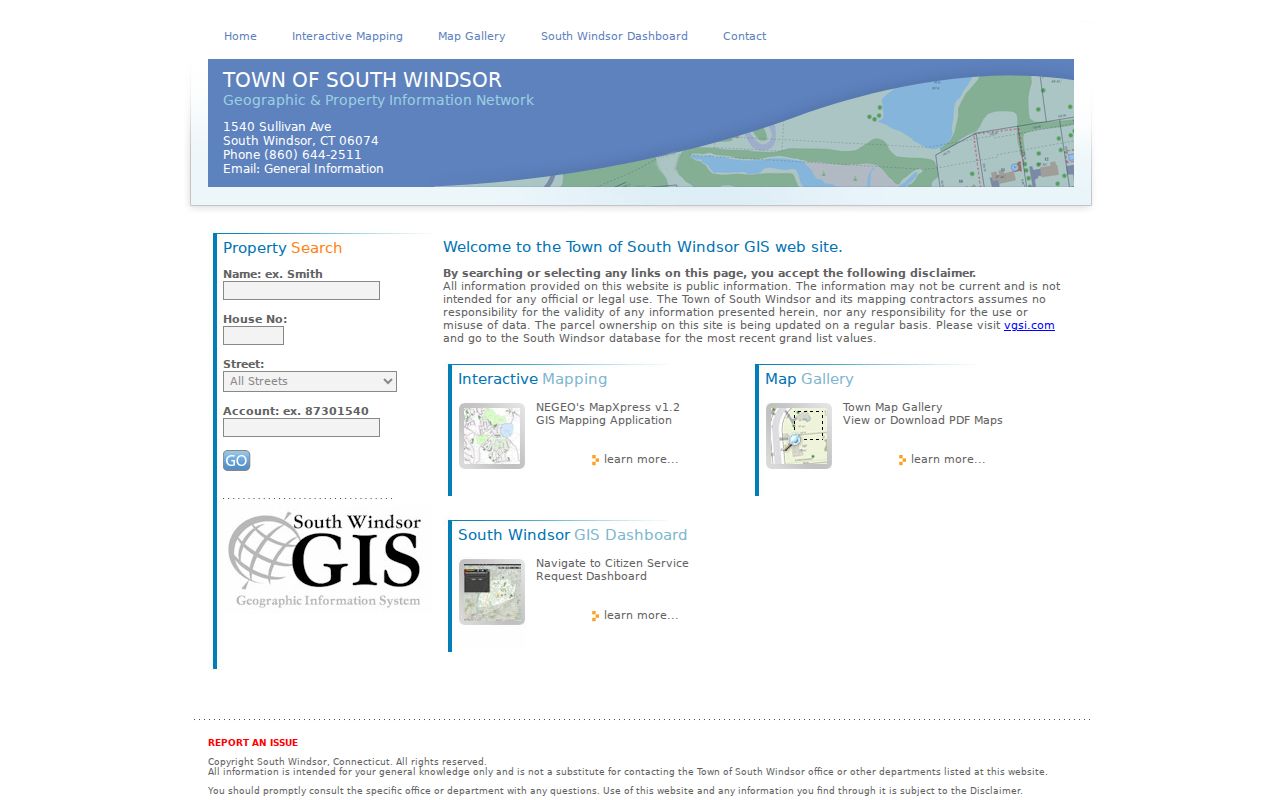1280x800 pixels.
Task: Click the South Windsor GIS logo
Action: click(x=324, y=560)
